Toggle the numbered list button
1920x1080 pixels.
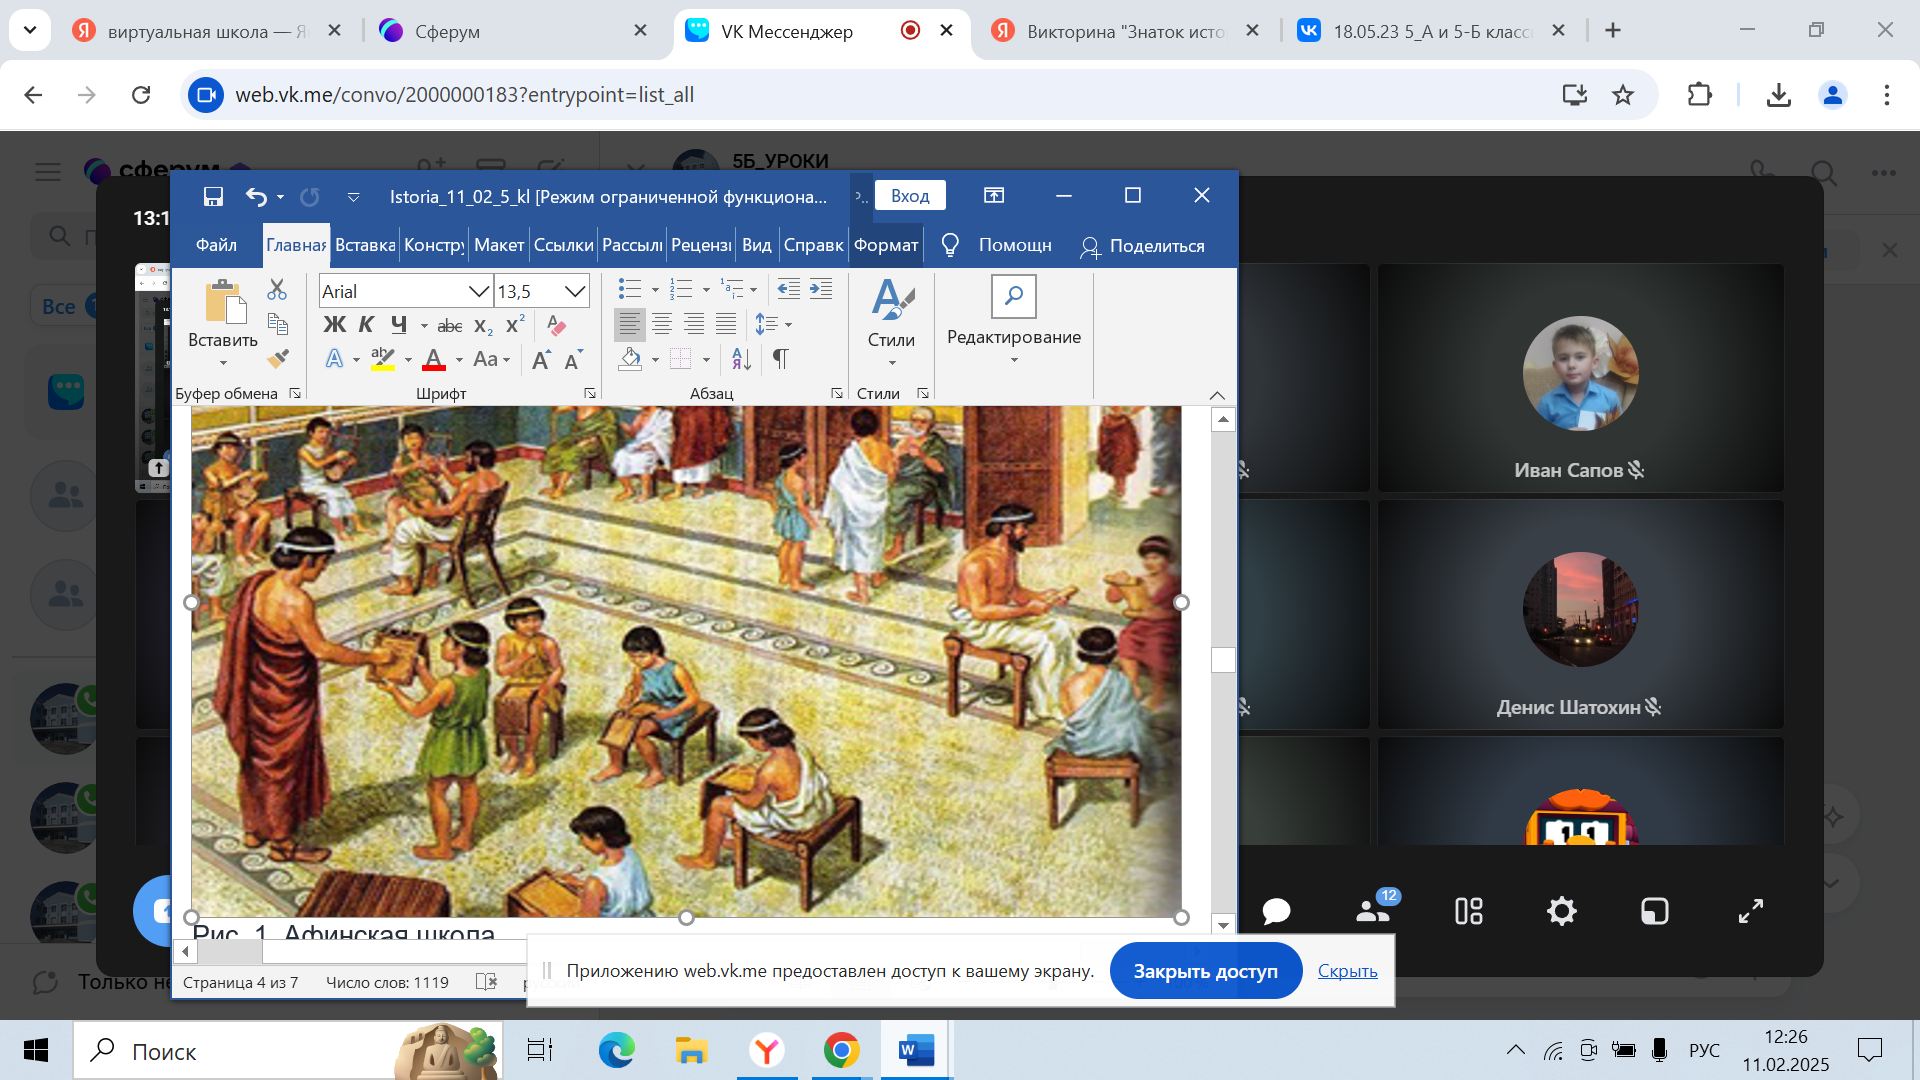681,290
